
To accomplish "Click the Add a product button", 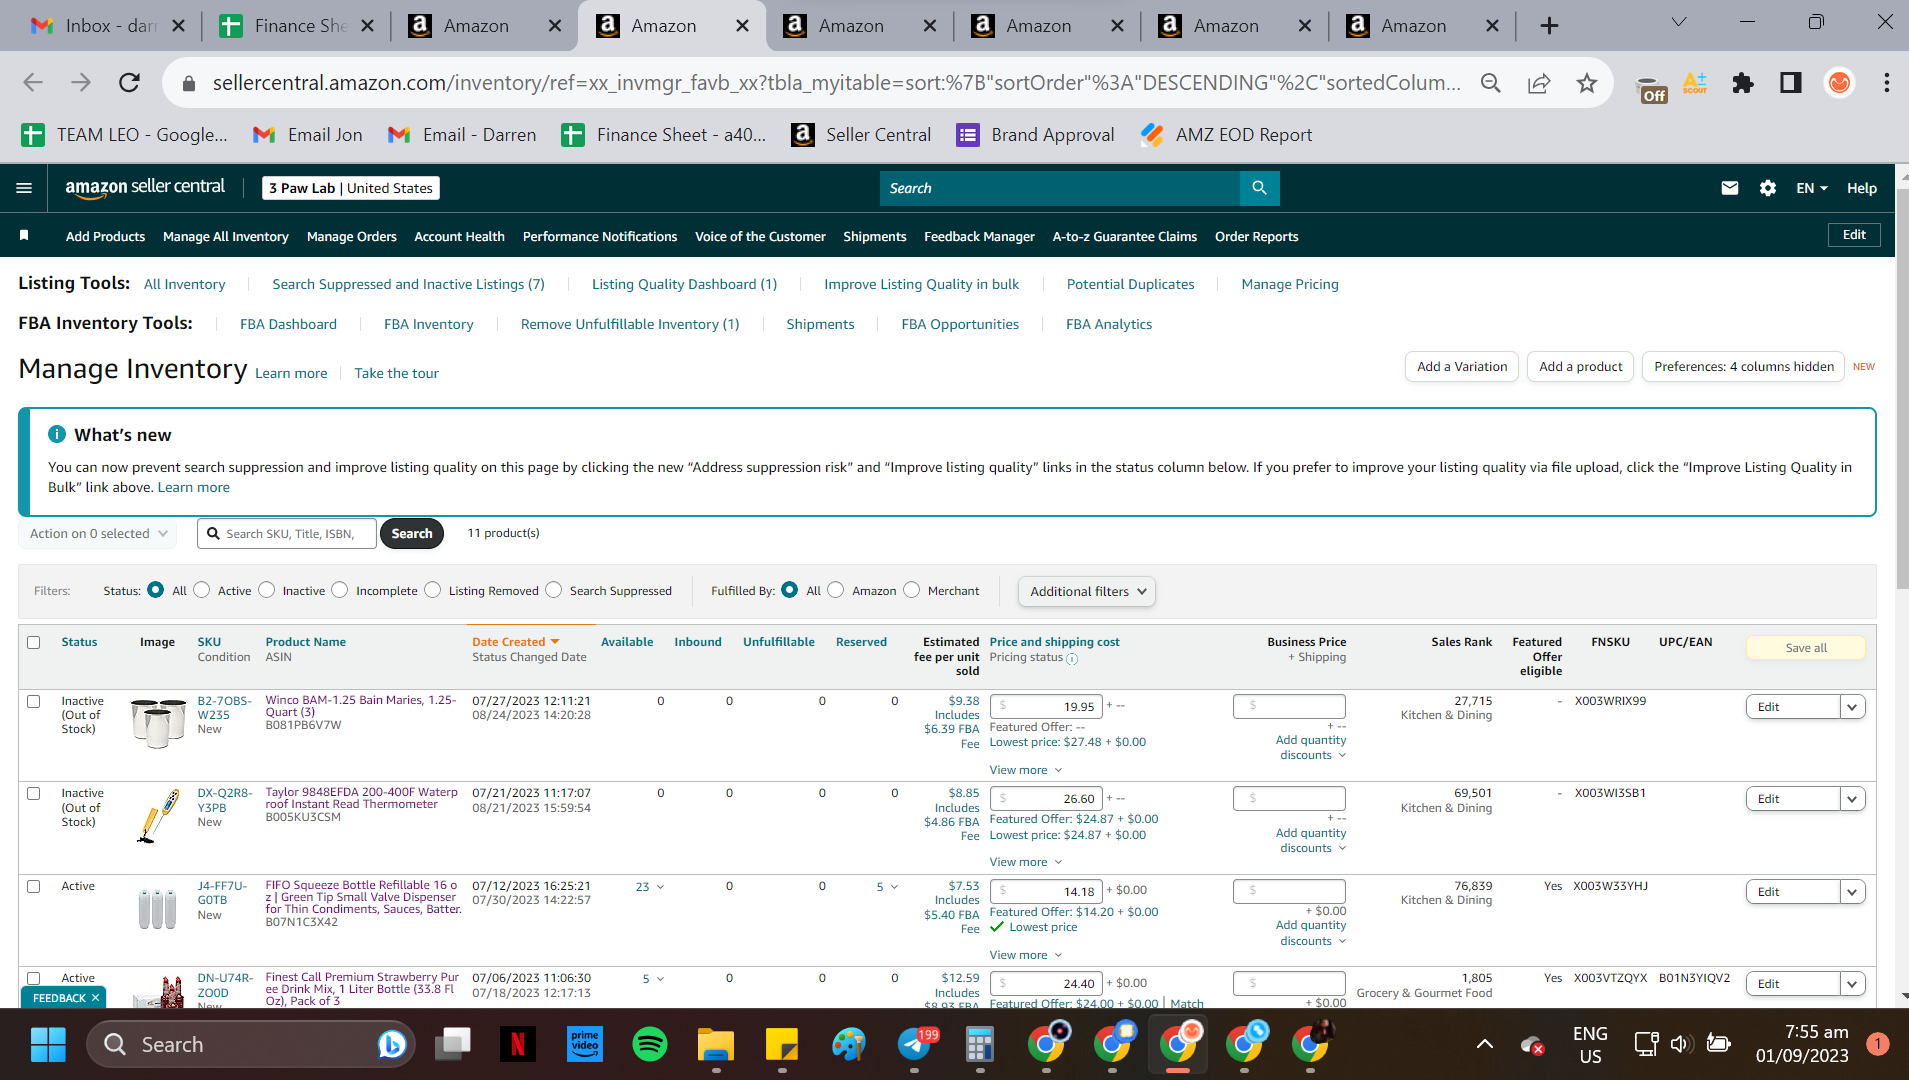I will point(1581,367).
